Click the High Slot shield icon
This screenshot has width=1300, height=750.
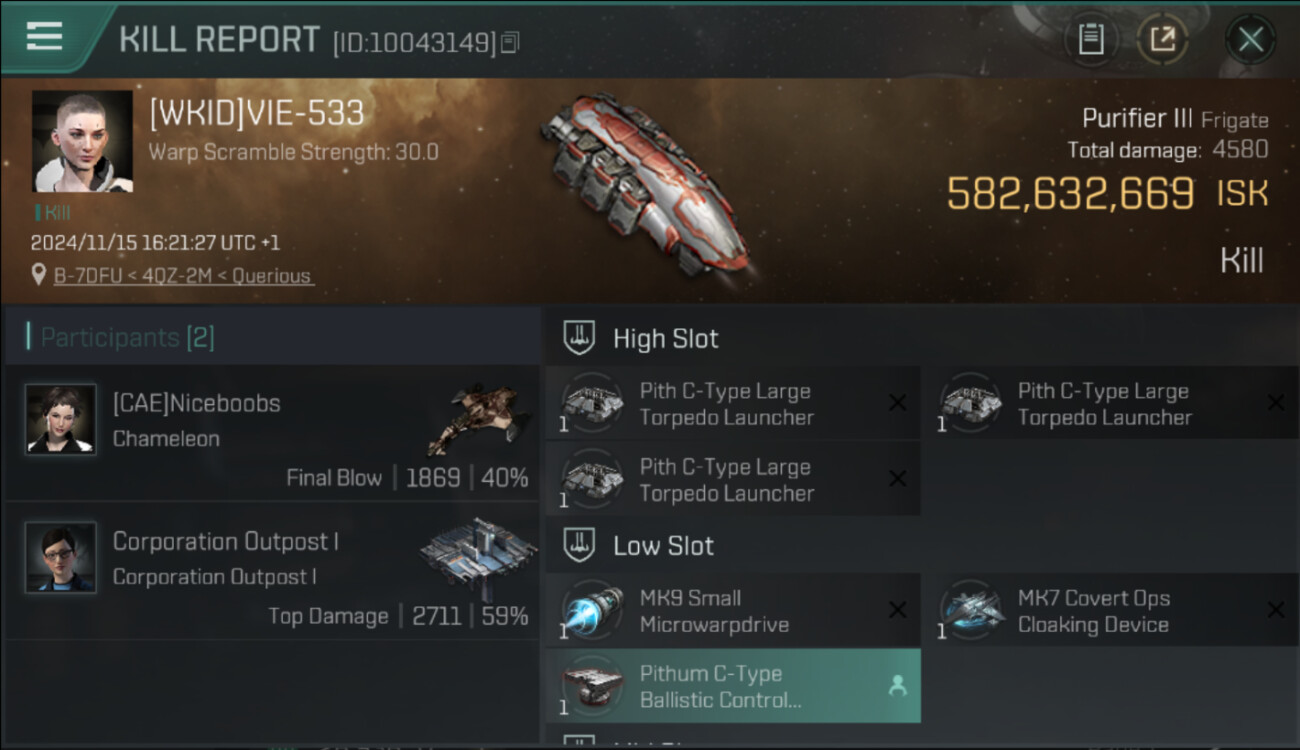tap(578, 338)
